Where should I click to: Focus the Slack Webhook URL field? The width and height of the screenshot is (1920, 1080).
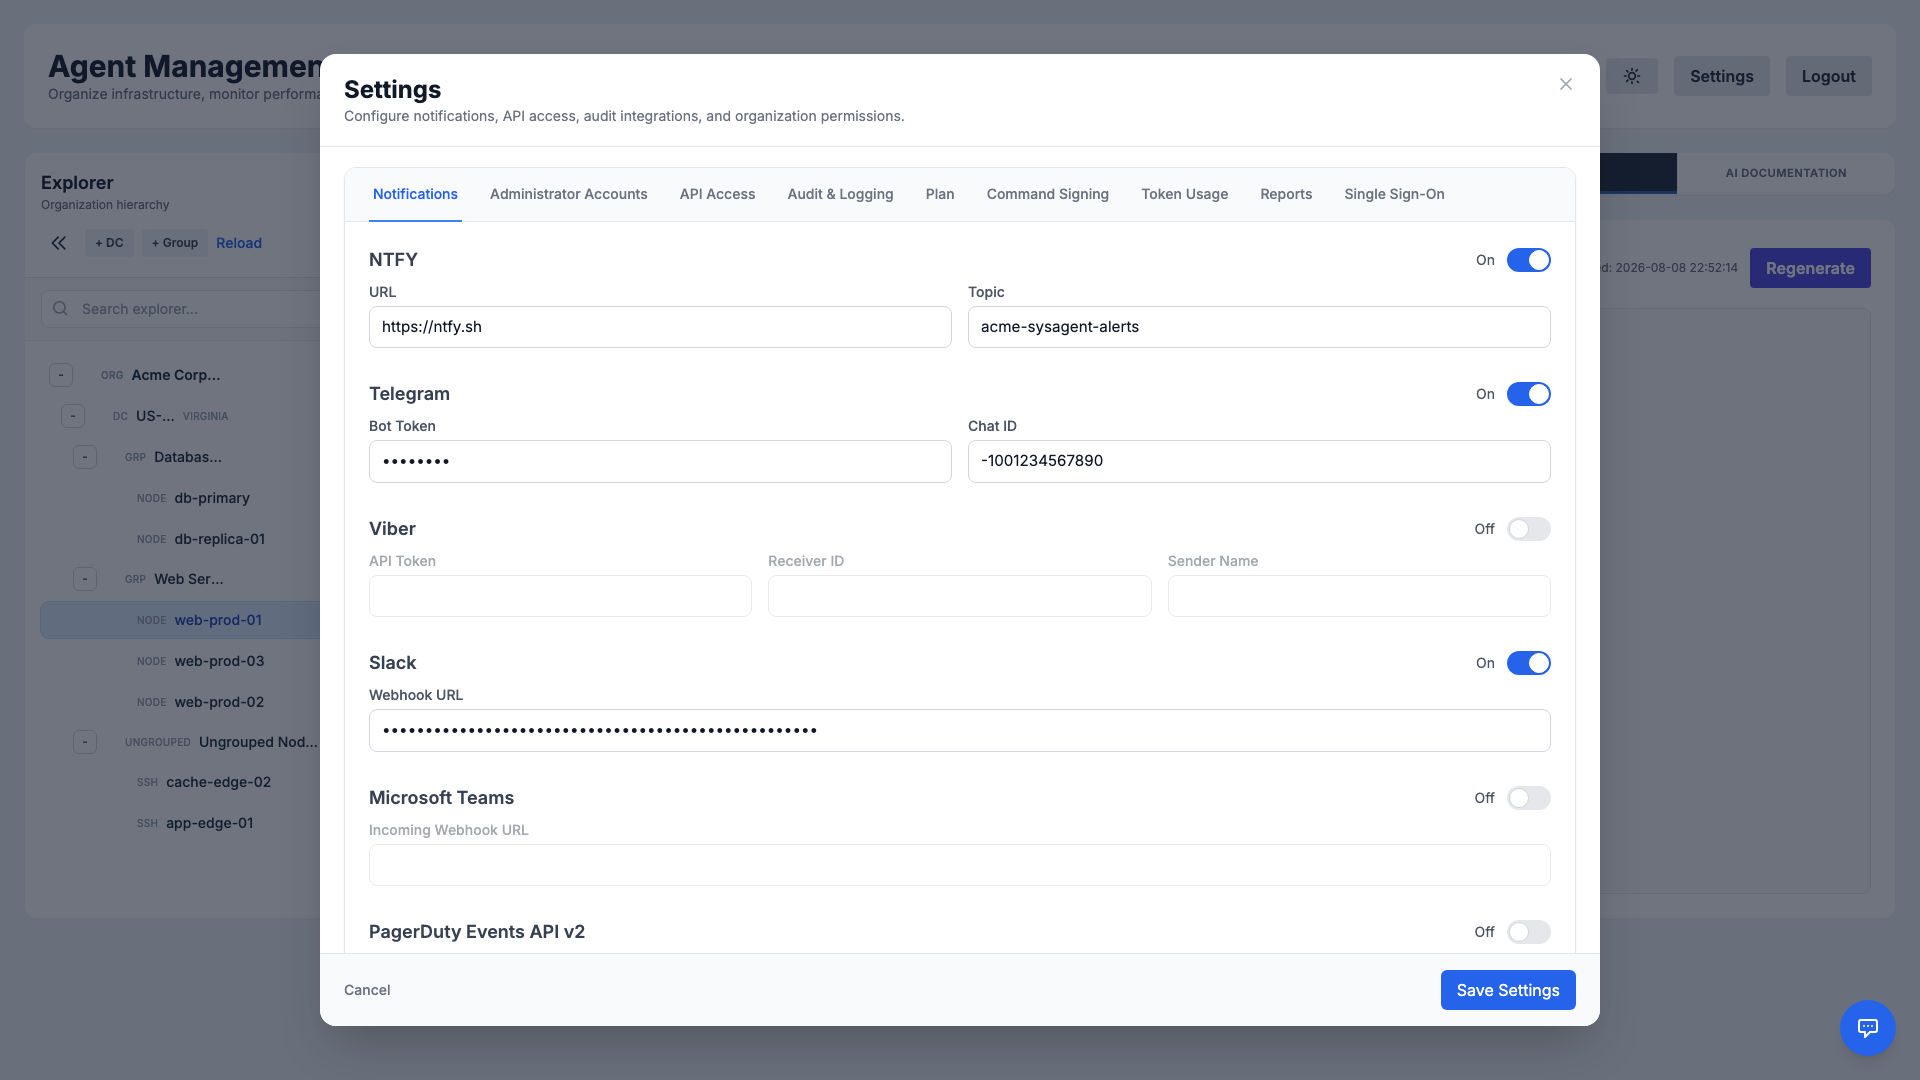[960, 730]
